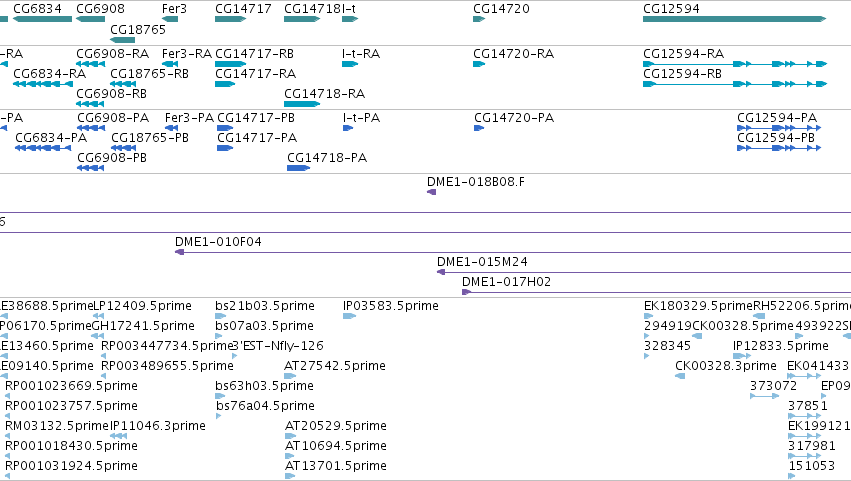Select the CG14720-RA transcript arrow
This screenshot has width=851, height=481.
click(479, 64)
